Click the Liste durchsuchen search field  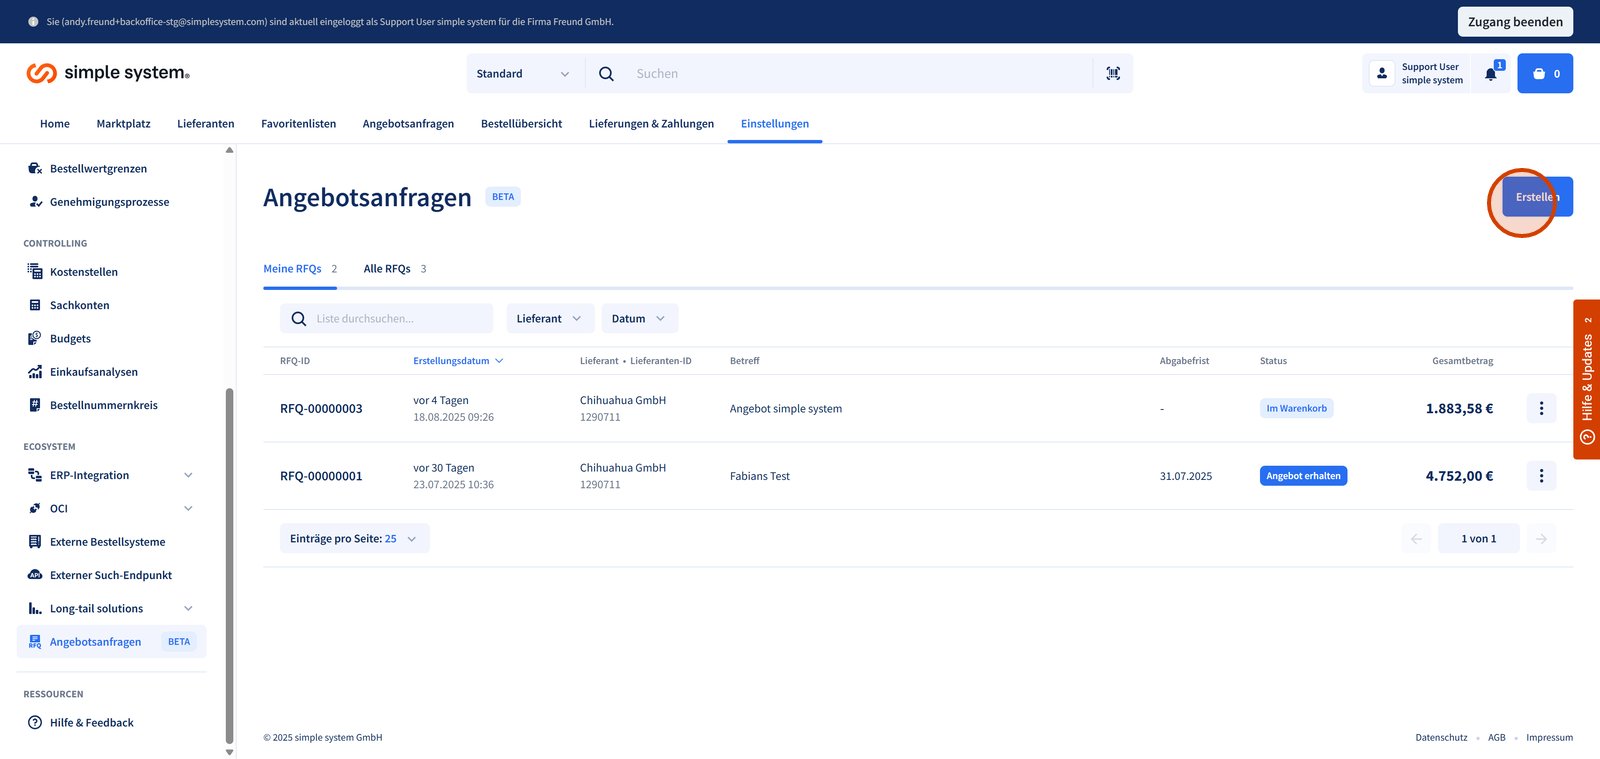click(x=400, y=319)
